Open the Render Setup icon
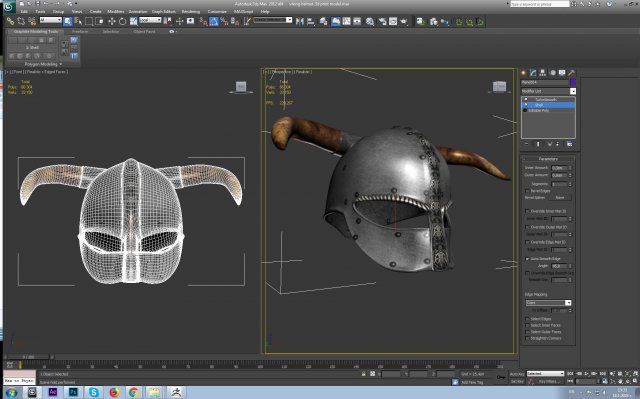 point(382,21)
